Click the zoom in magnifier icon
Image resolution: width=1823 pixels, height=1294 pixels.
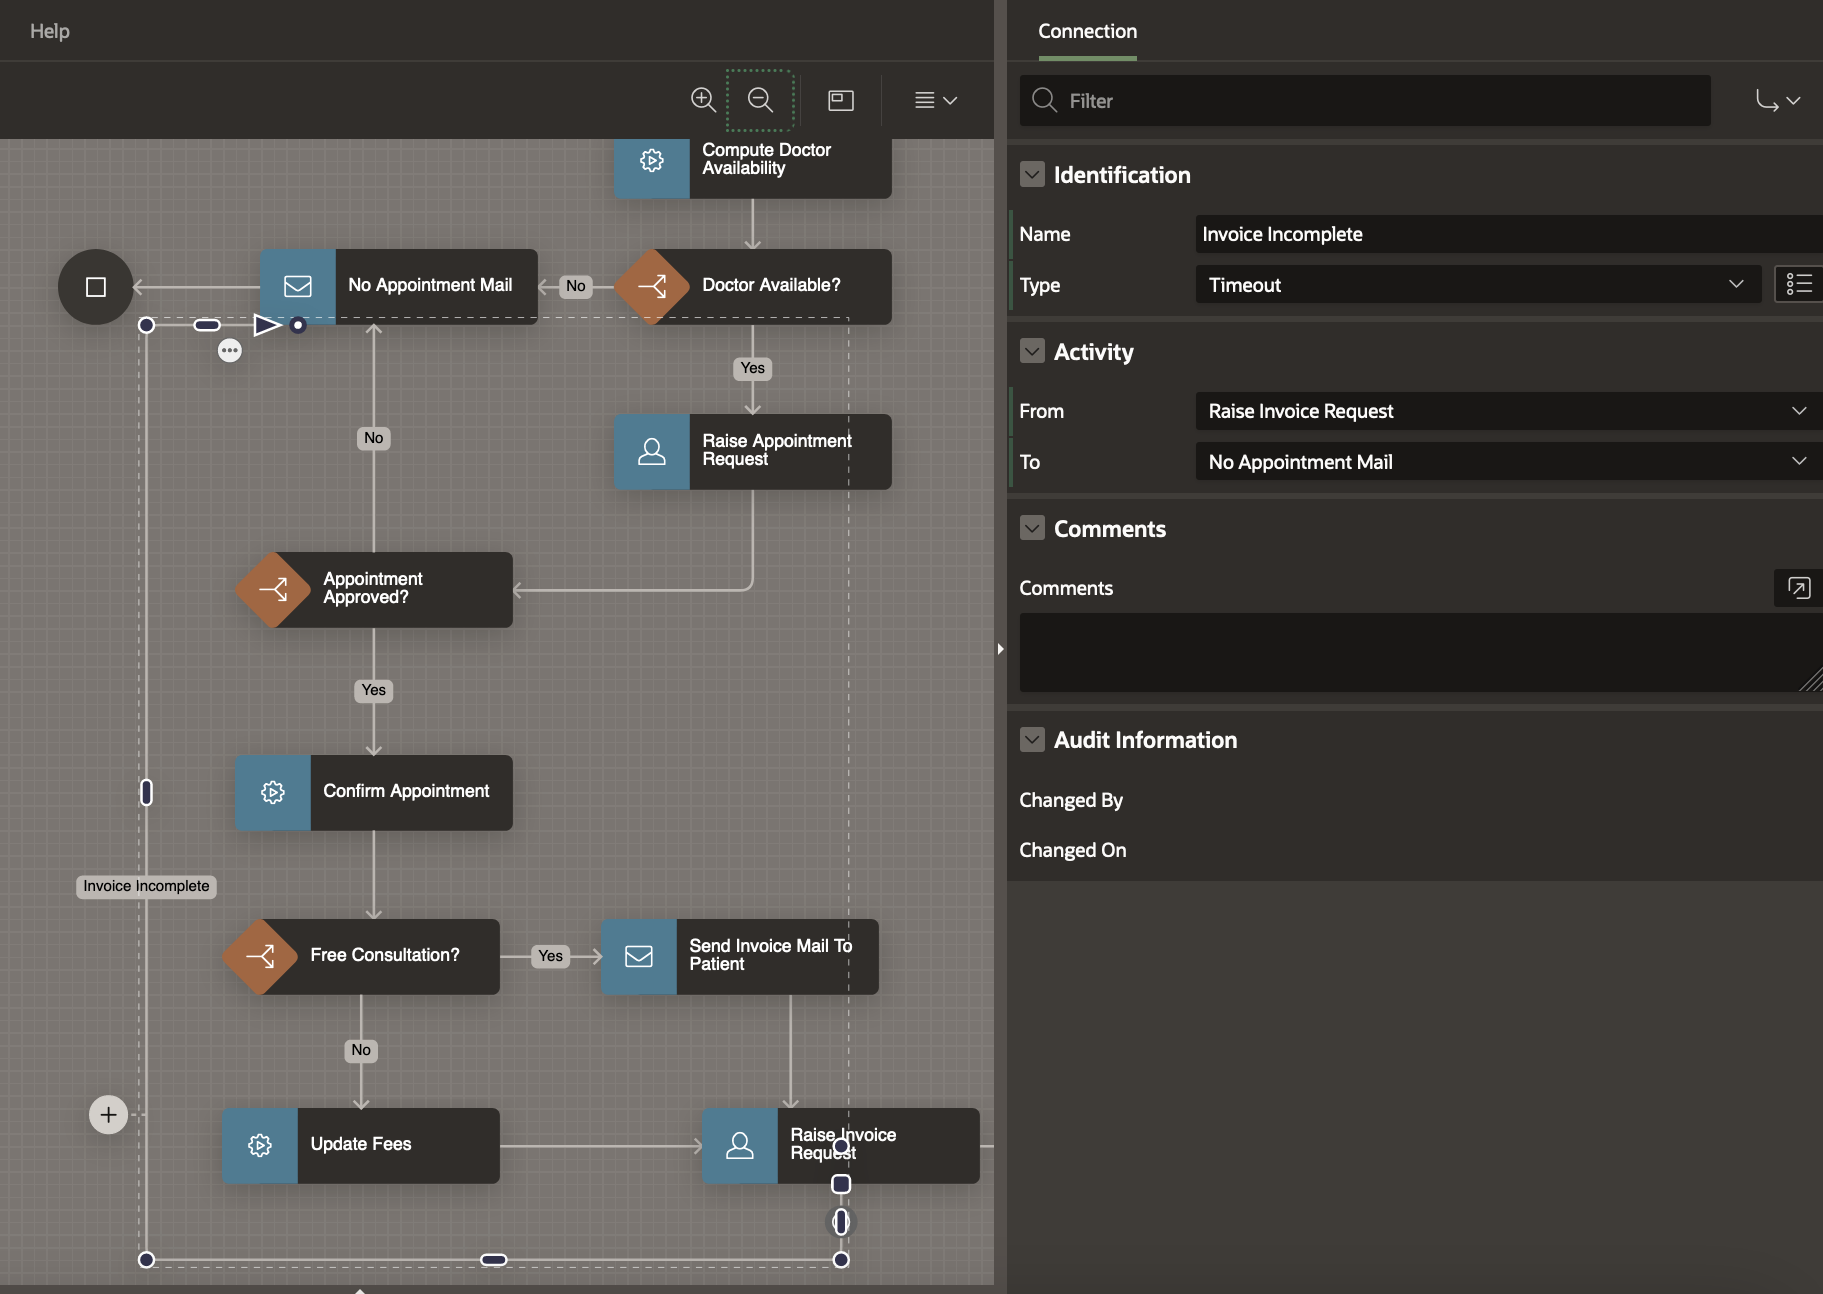coord(703,100)
